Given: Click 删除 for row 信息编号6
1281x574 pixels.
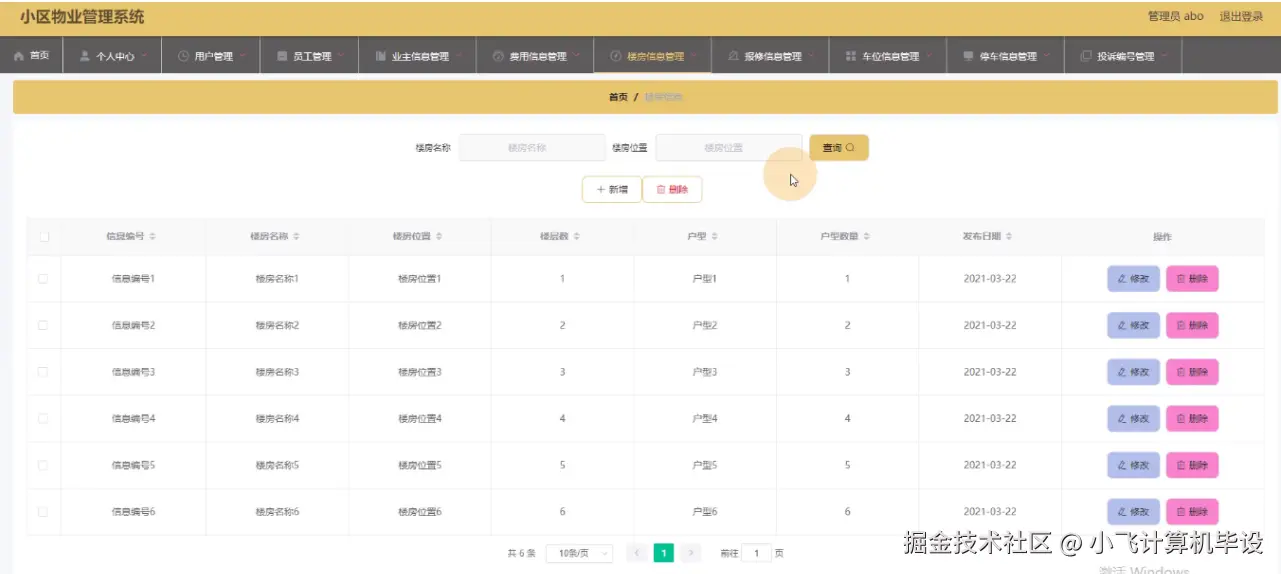Looking at the screenshot, I should click(x=1192, y=511).
